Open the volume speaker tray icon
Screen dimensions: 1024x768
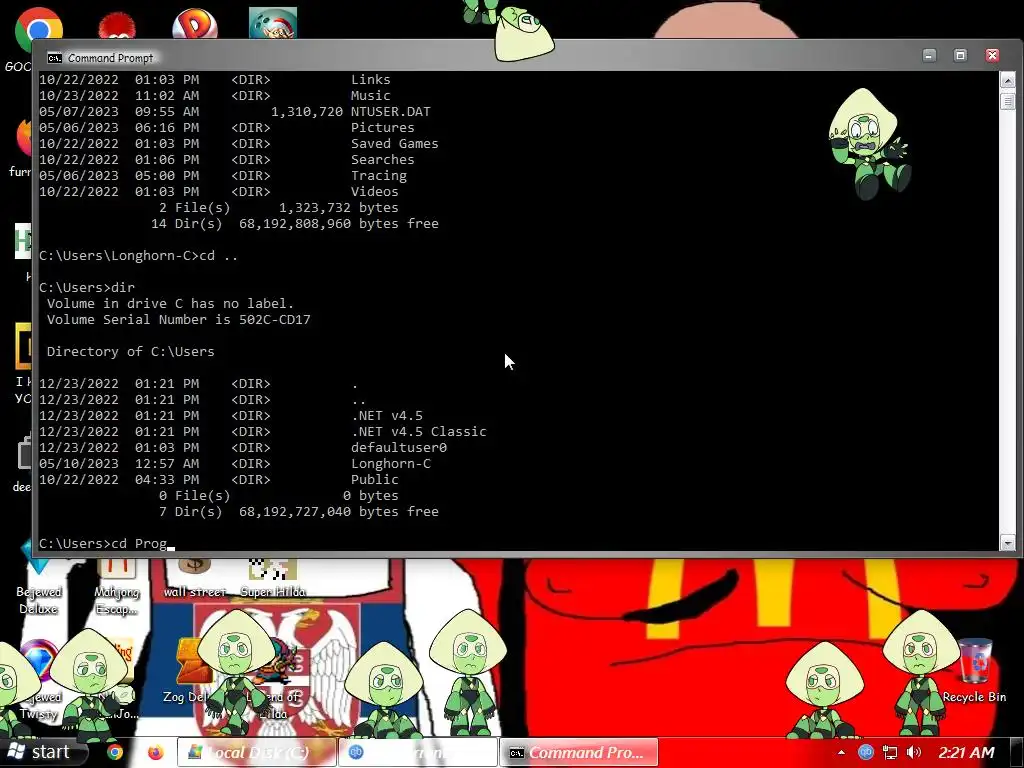pos(914,753)
